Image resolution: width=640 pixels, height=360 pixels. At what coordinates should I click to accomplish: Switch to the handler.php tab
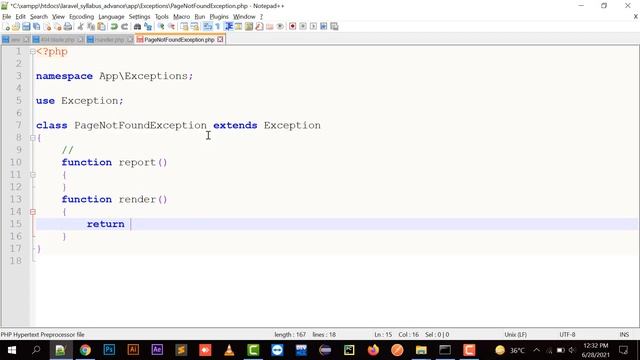click(109, 40)
